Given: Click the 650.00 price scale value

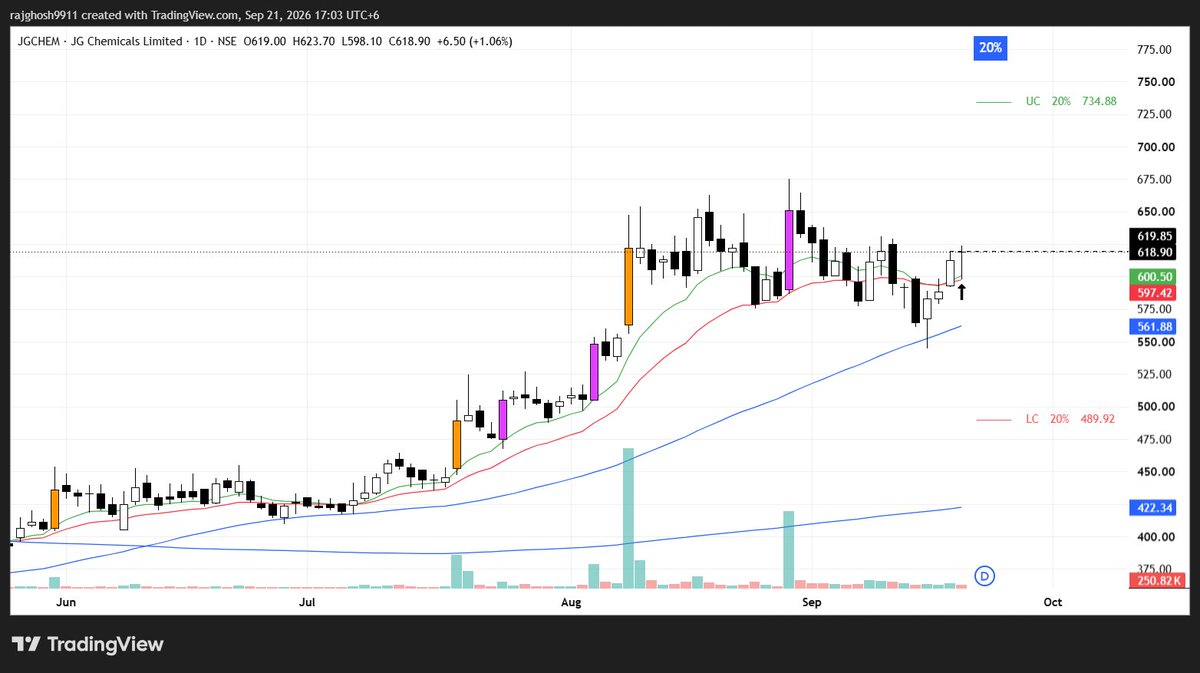Looking at the screenshot, I should tap(1154, 212).
